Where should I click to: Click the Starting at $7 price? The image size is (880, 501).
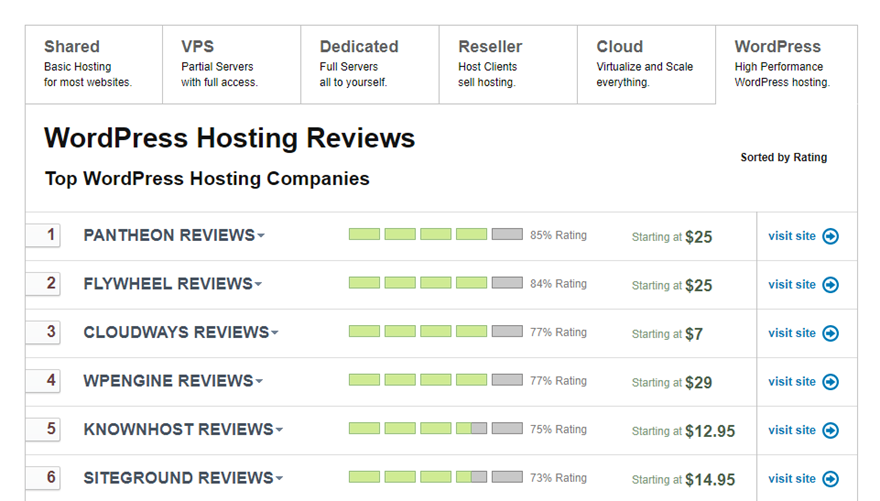[667, 334]
